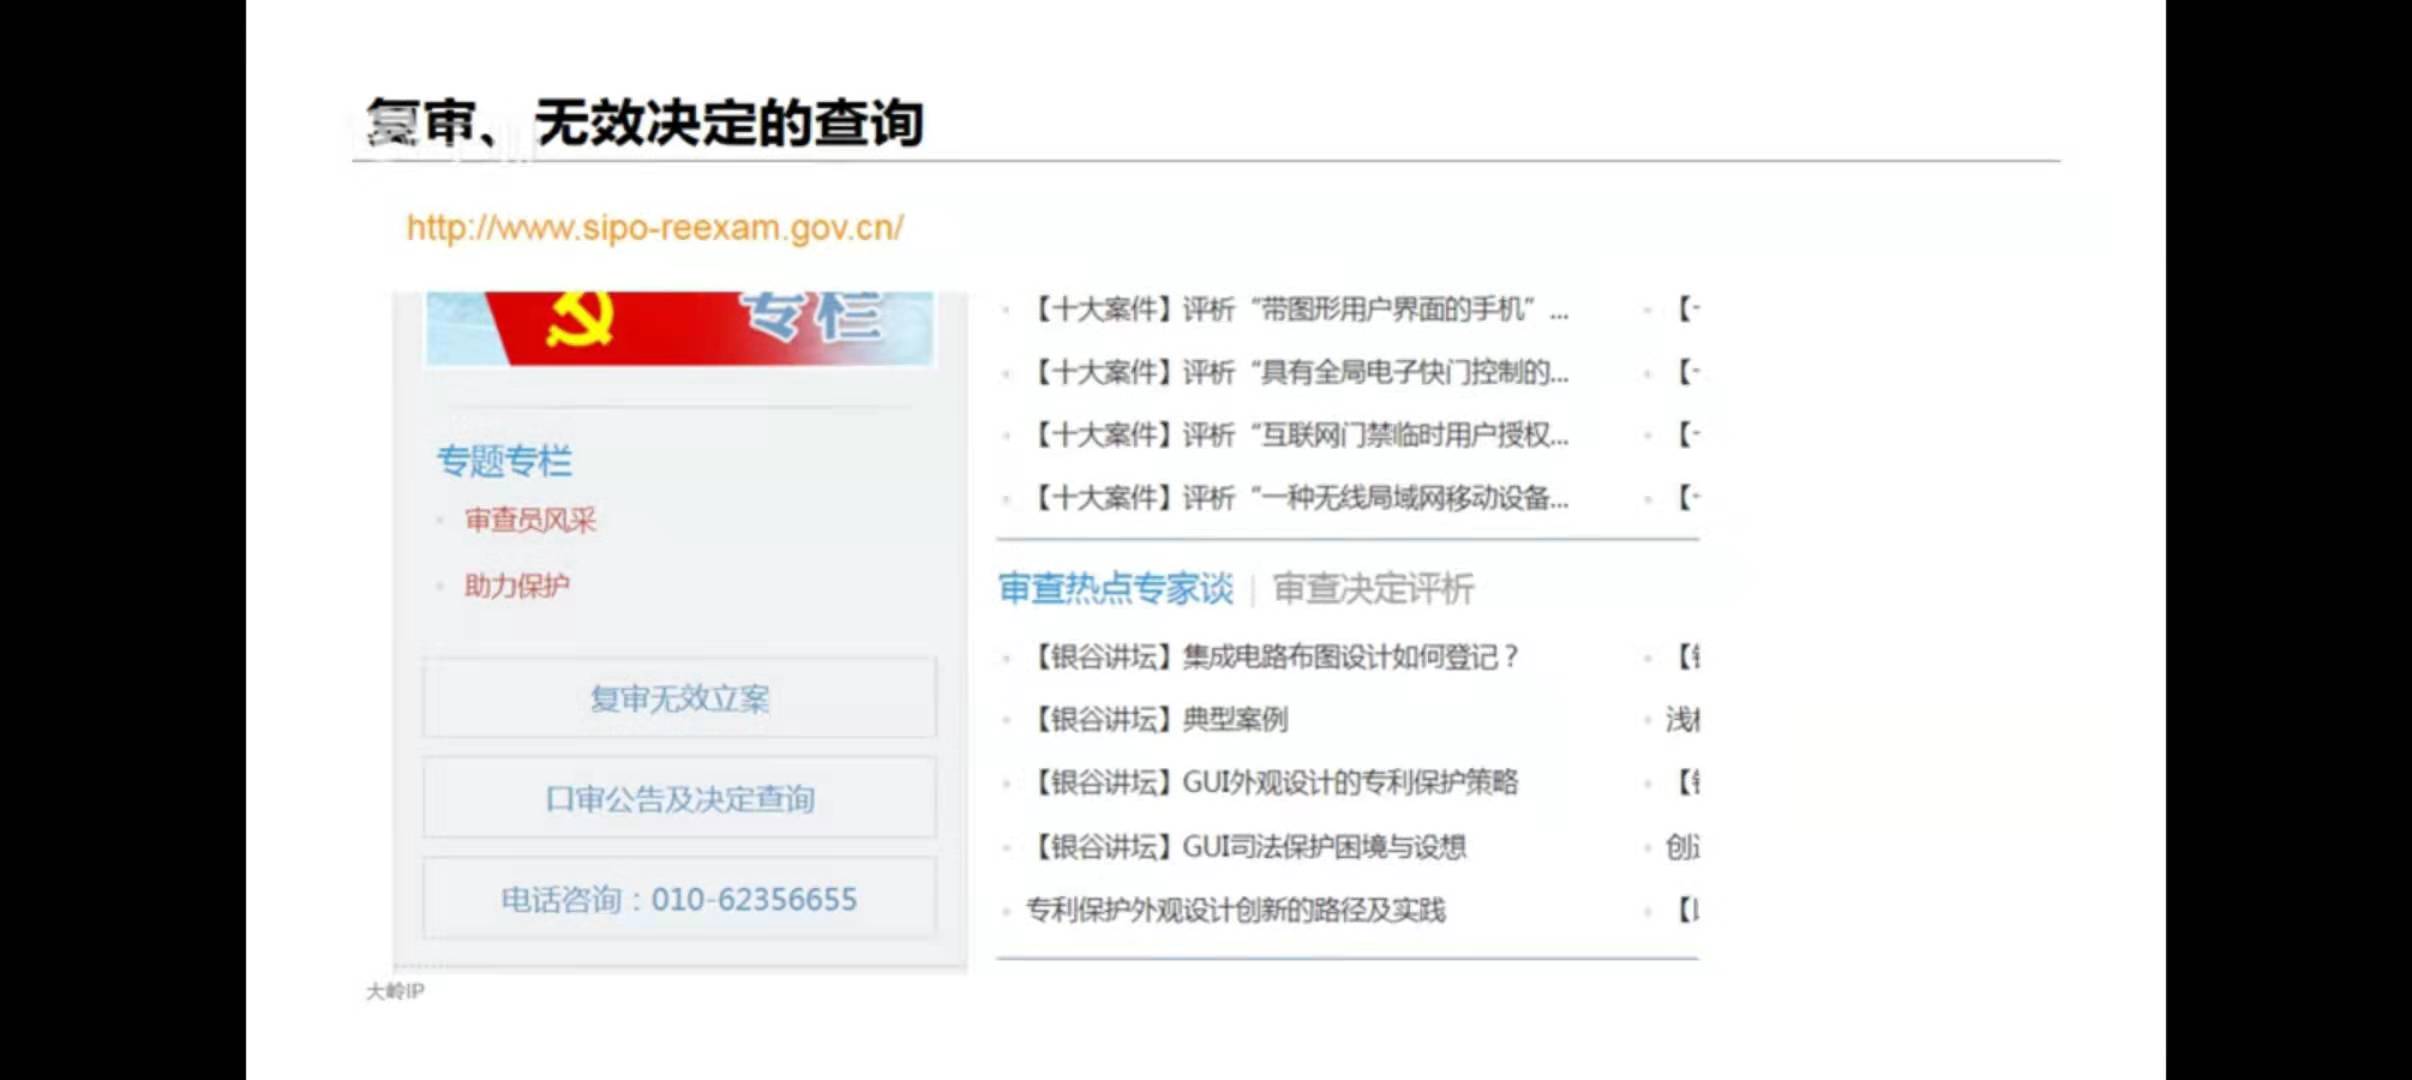This screenshot has height=1080, width=2412.
Task: Open 互联网门禁临时用户授权 case article
Action: pos(1300,435)
